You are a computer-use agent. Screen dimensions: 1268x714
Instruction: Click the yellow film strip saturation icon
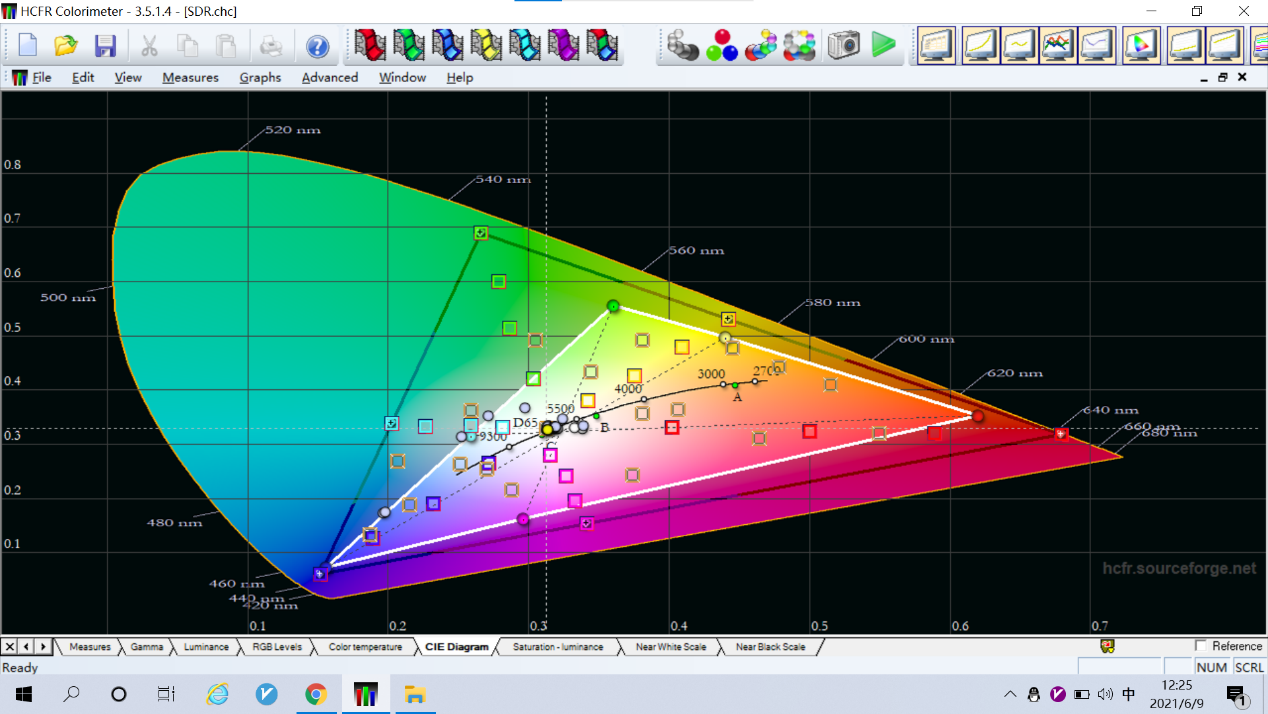tap(486, 45)
